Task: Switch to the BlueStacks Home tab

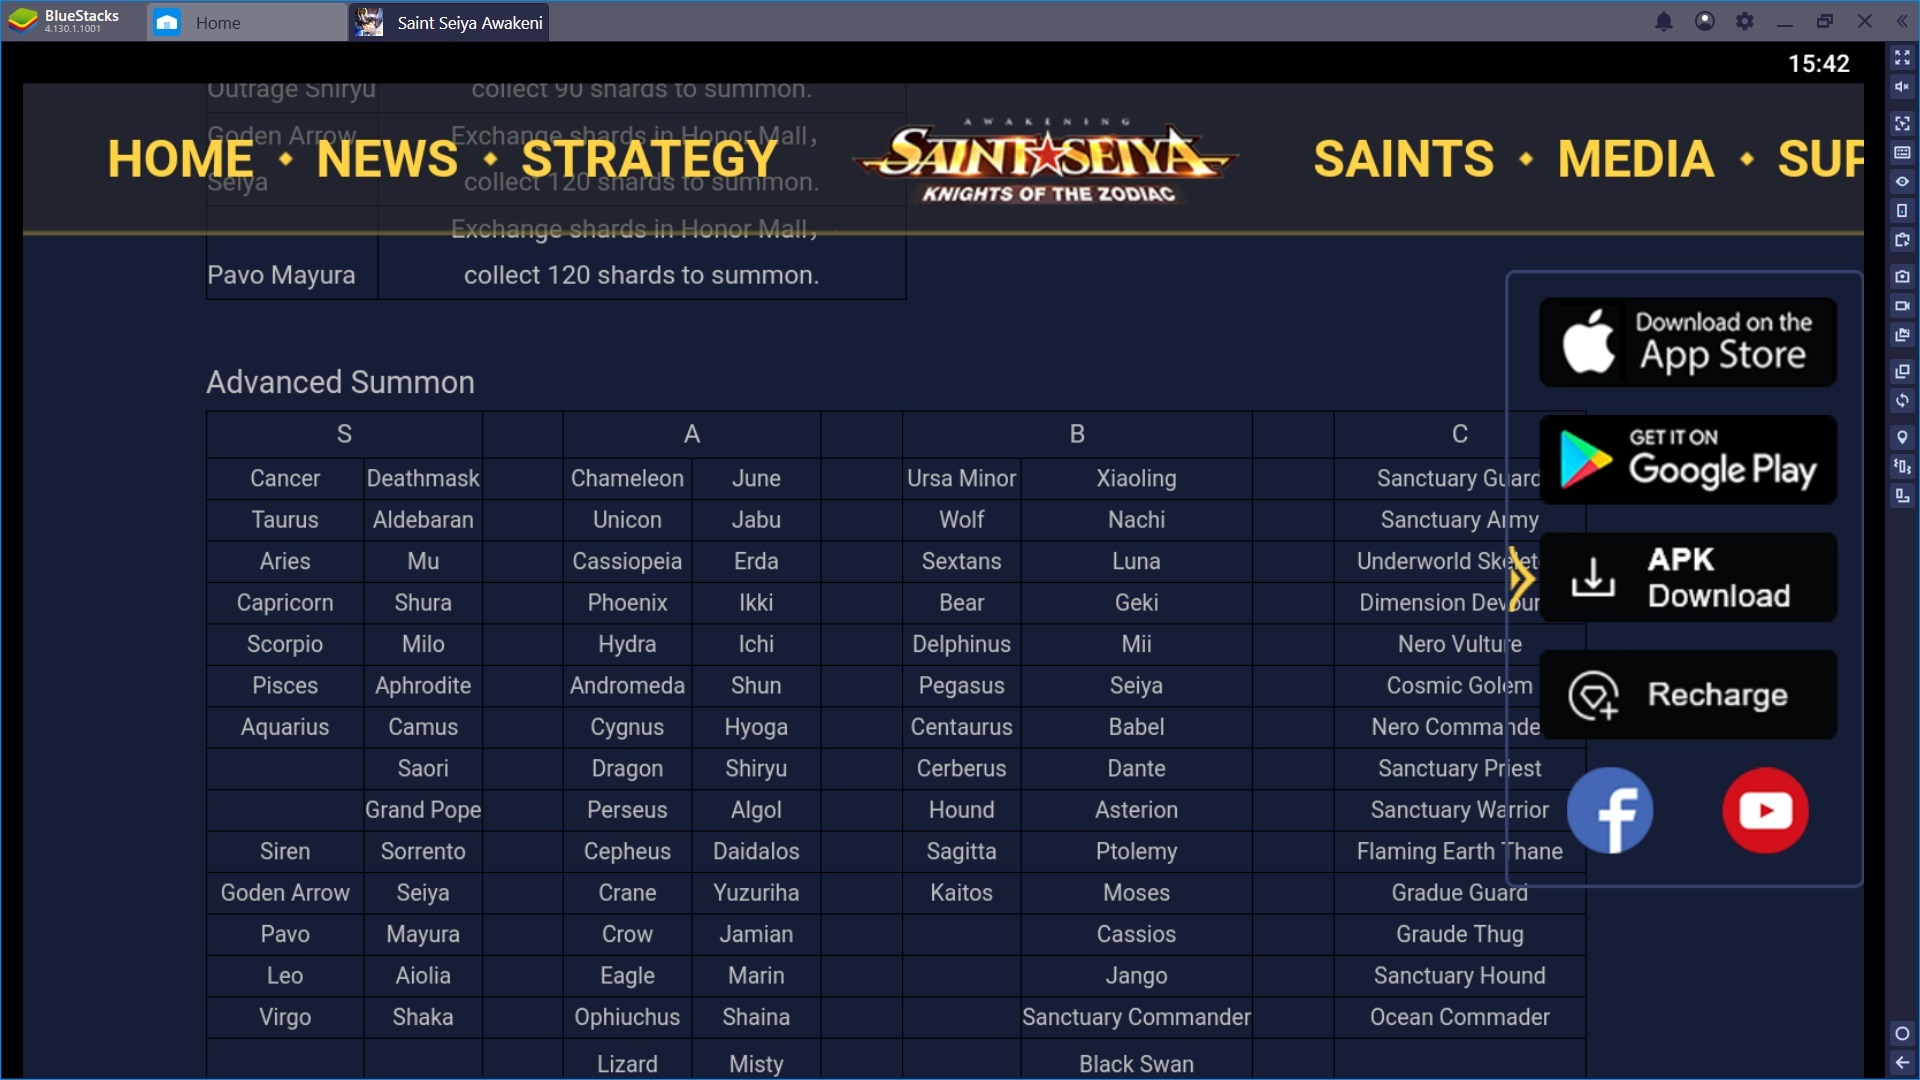Action: 246,22
